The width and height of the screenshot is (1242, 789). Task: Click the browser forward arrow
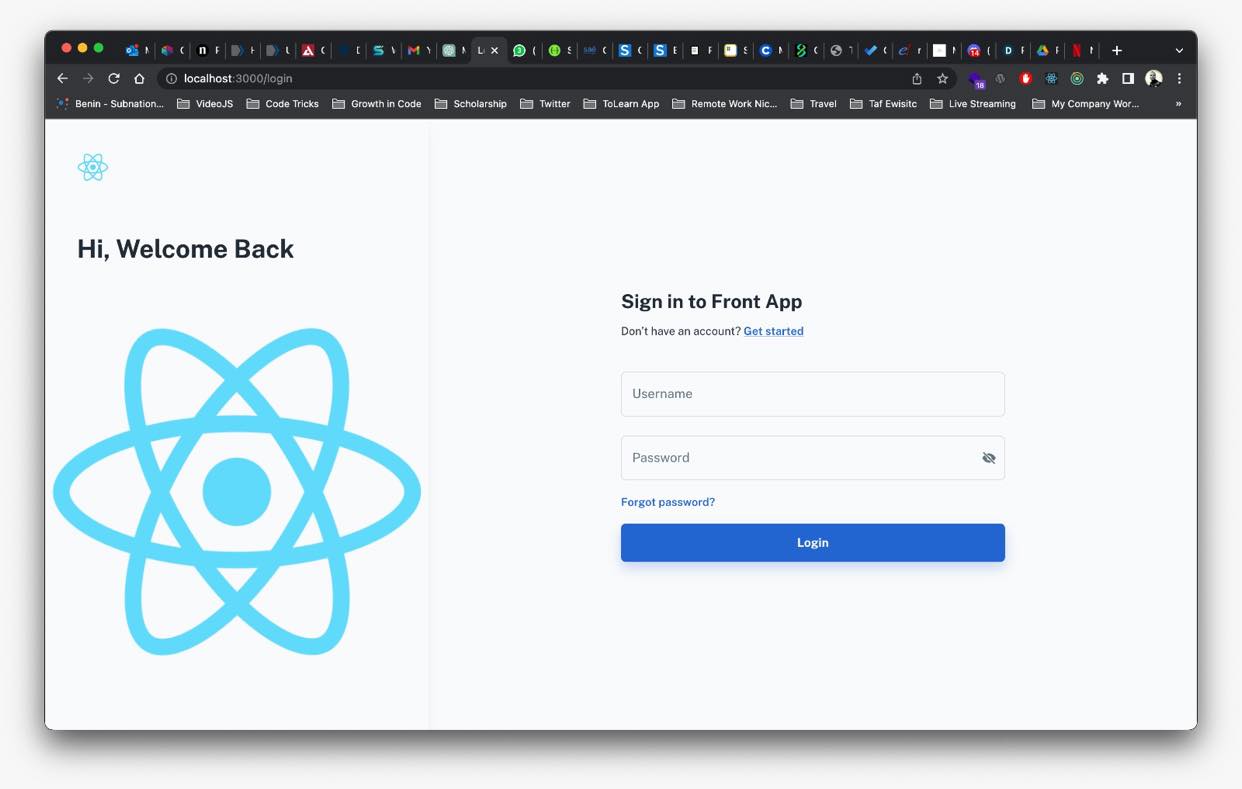pyautogui.click(x=88, y=78)
